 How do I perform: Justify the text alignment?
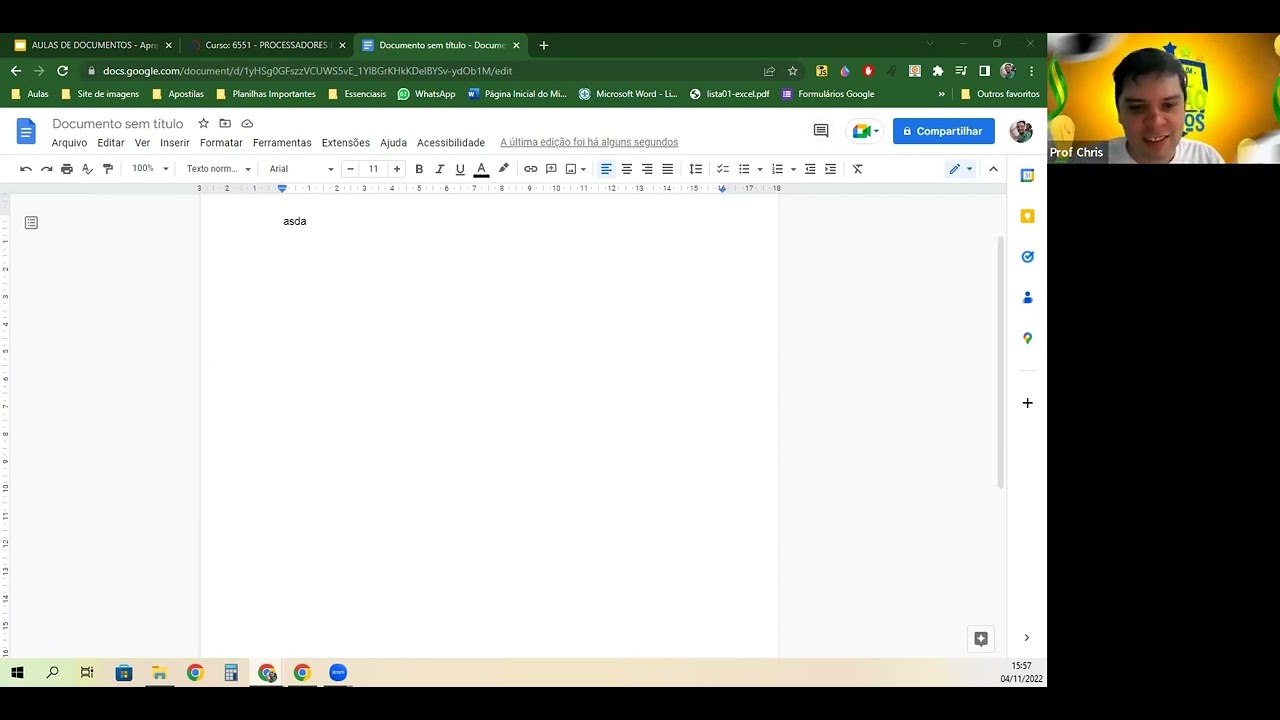[x=668, y=169]
